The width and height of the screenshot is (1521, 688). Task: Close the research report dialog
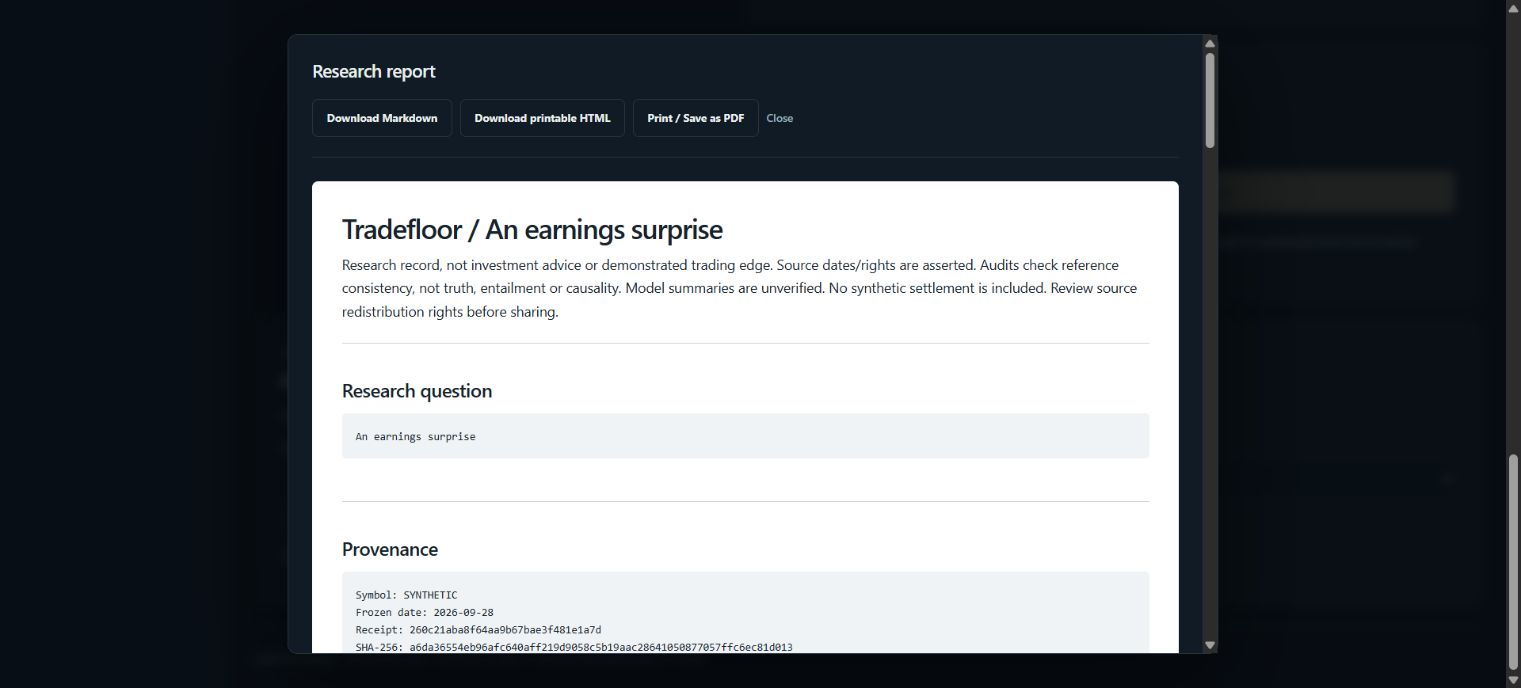pos(780,118)
